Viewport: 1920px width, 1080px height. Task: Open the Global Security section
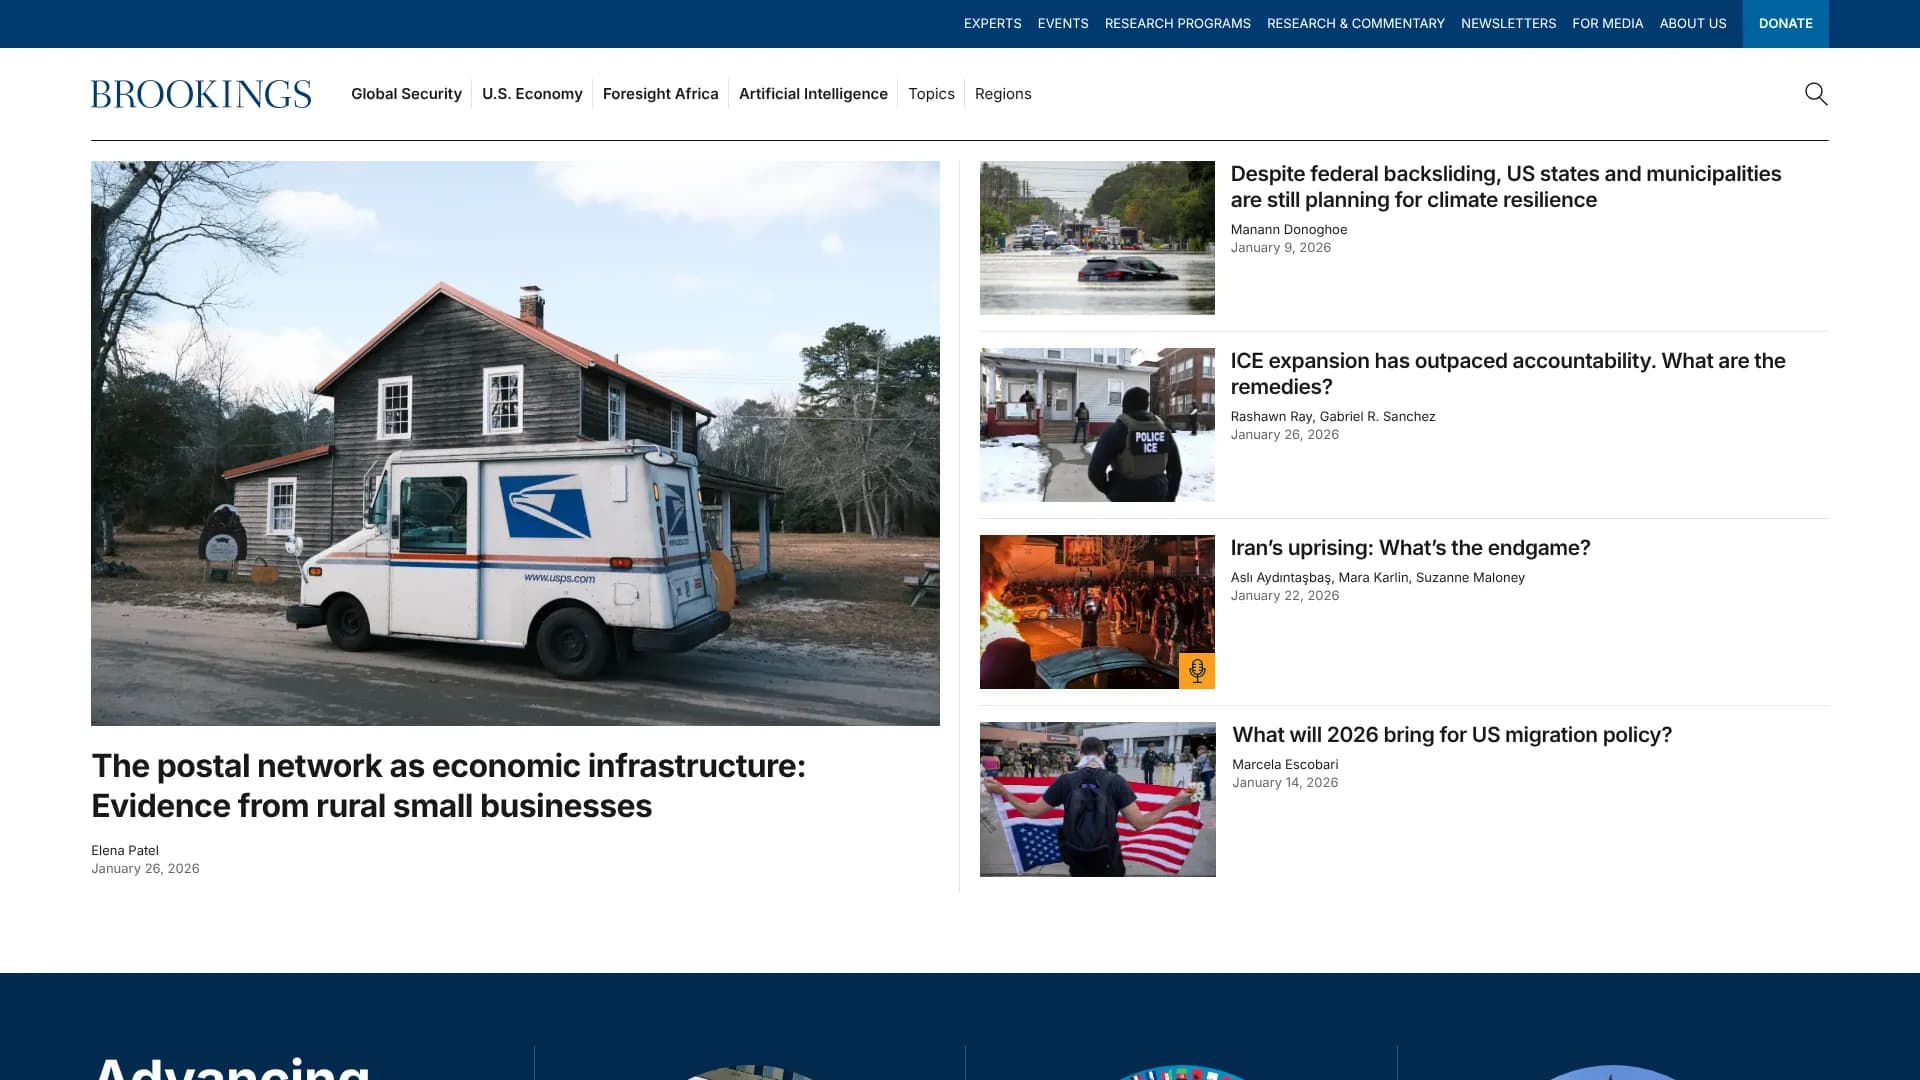click(406, 94)
